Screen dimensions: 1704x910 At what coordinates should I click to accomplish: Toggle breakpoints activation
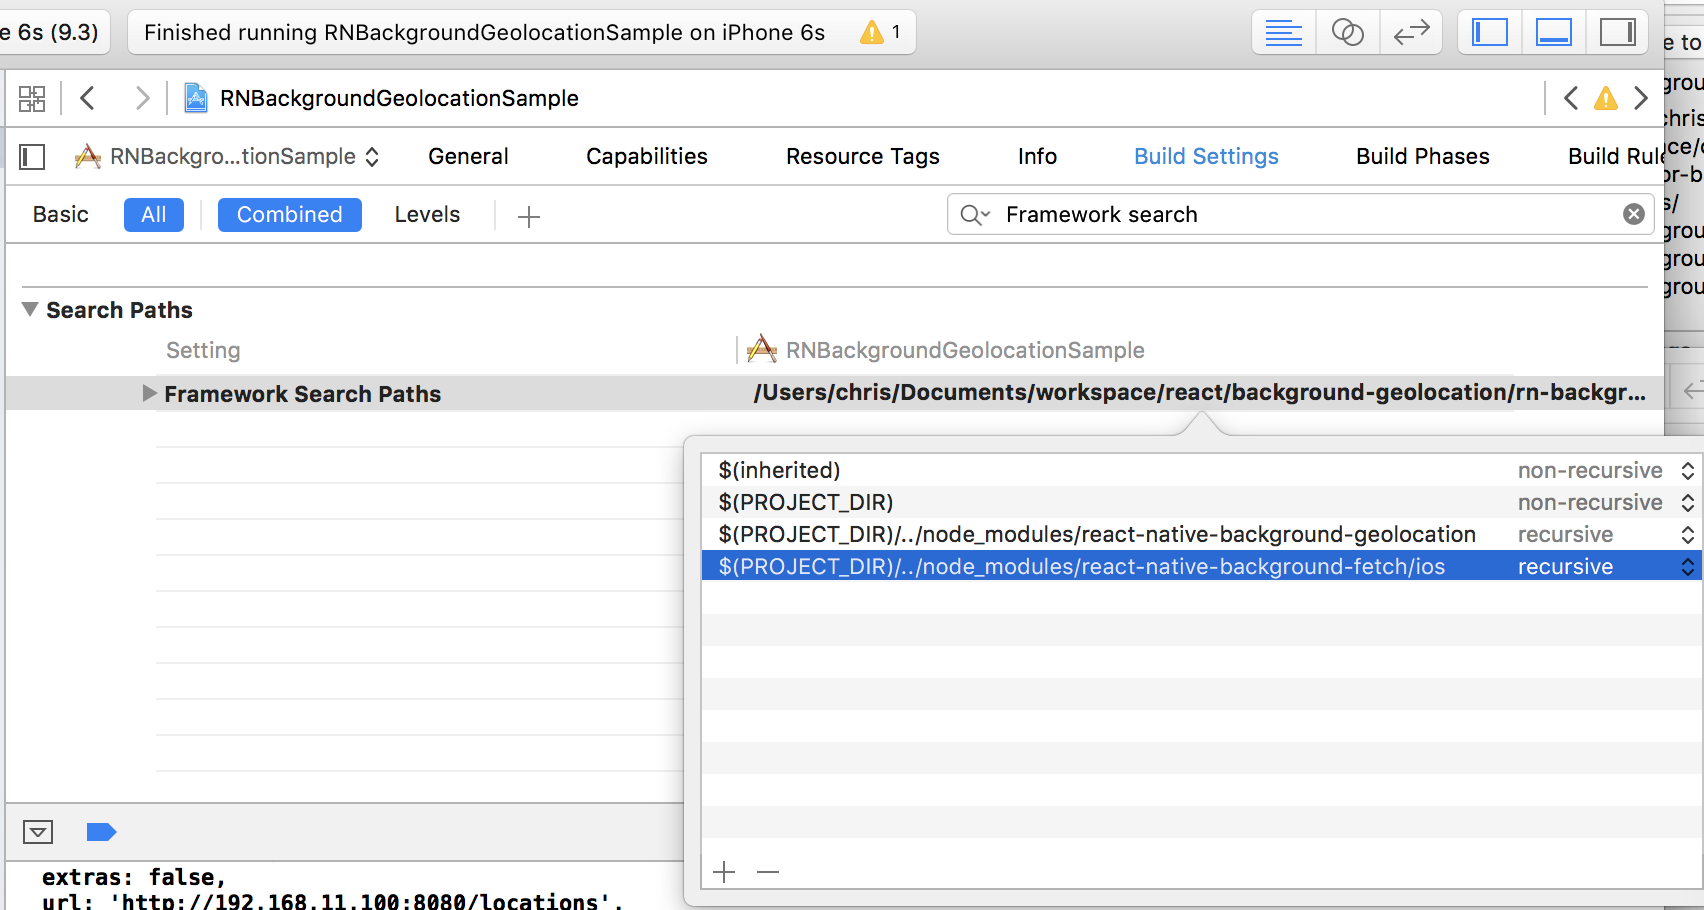(x=101, y=832)
